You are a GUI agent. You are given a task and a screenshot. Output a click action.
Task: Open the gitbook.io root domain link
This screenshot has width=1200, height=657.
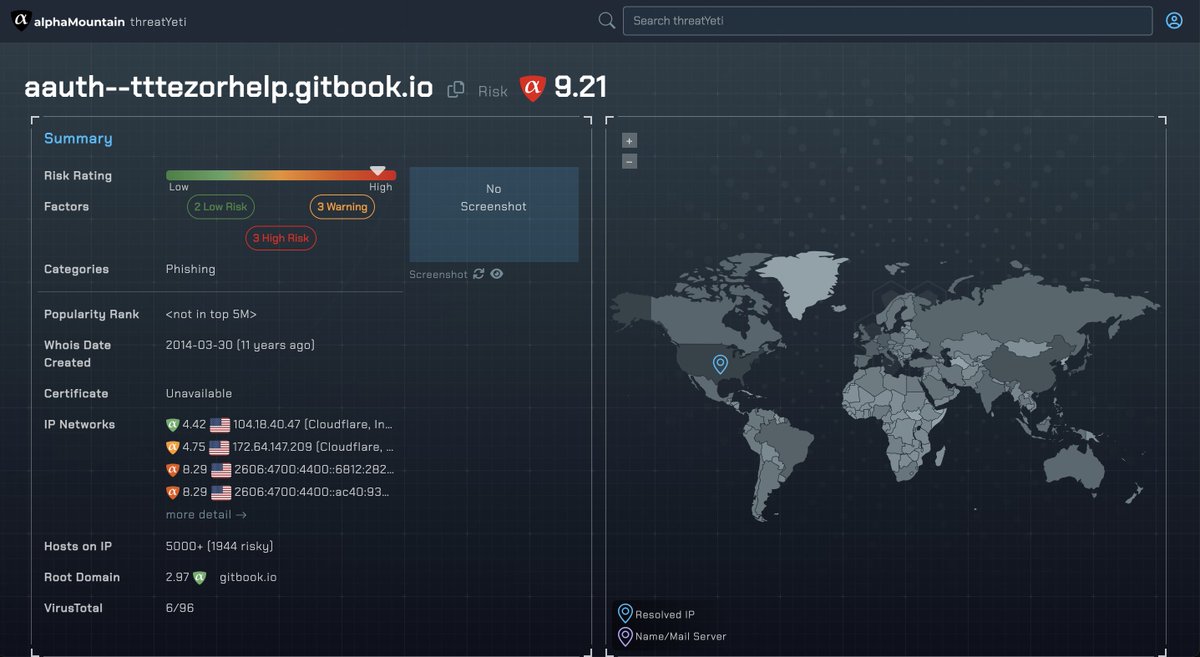click(x=248, y=577)
